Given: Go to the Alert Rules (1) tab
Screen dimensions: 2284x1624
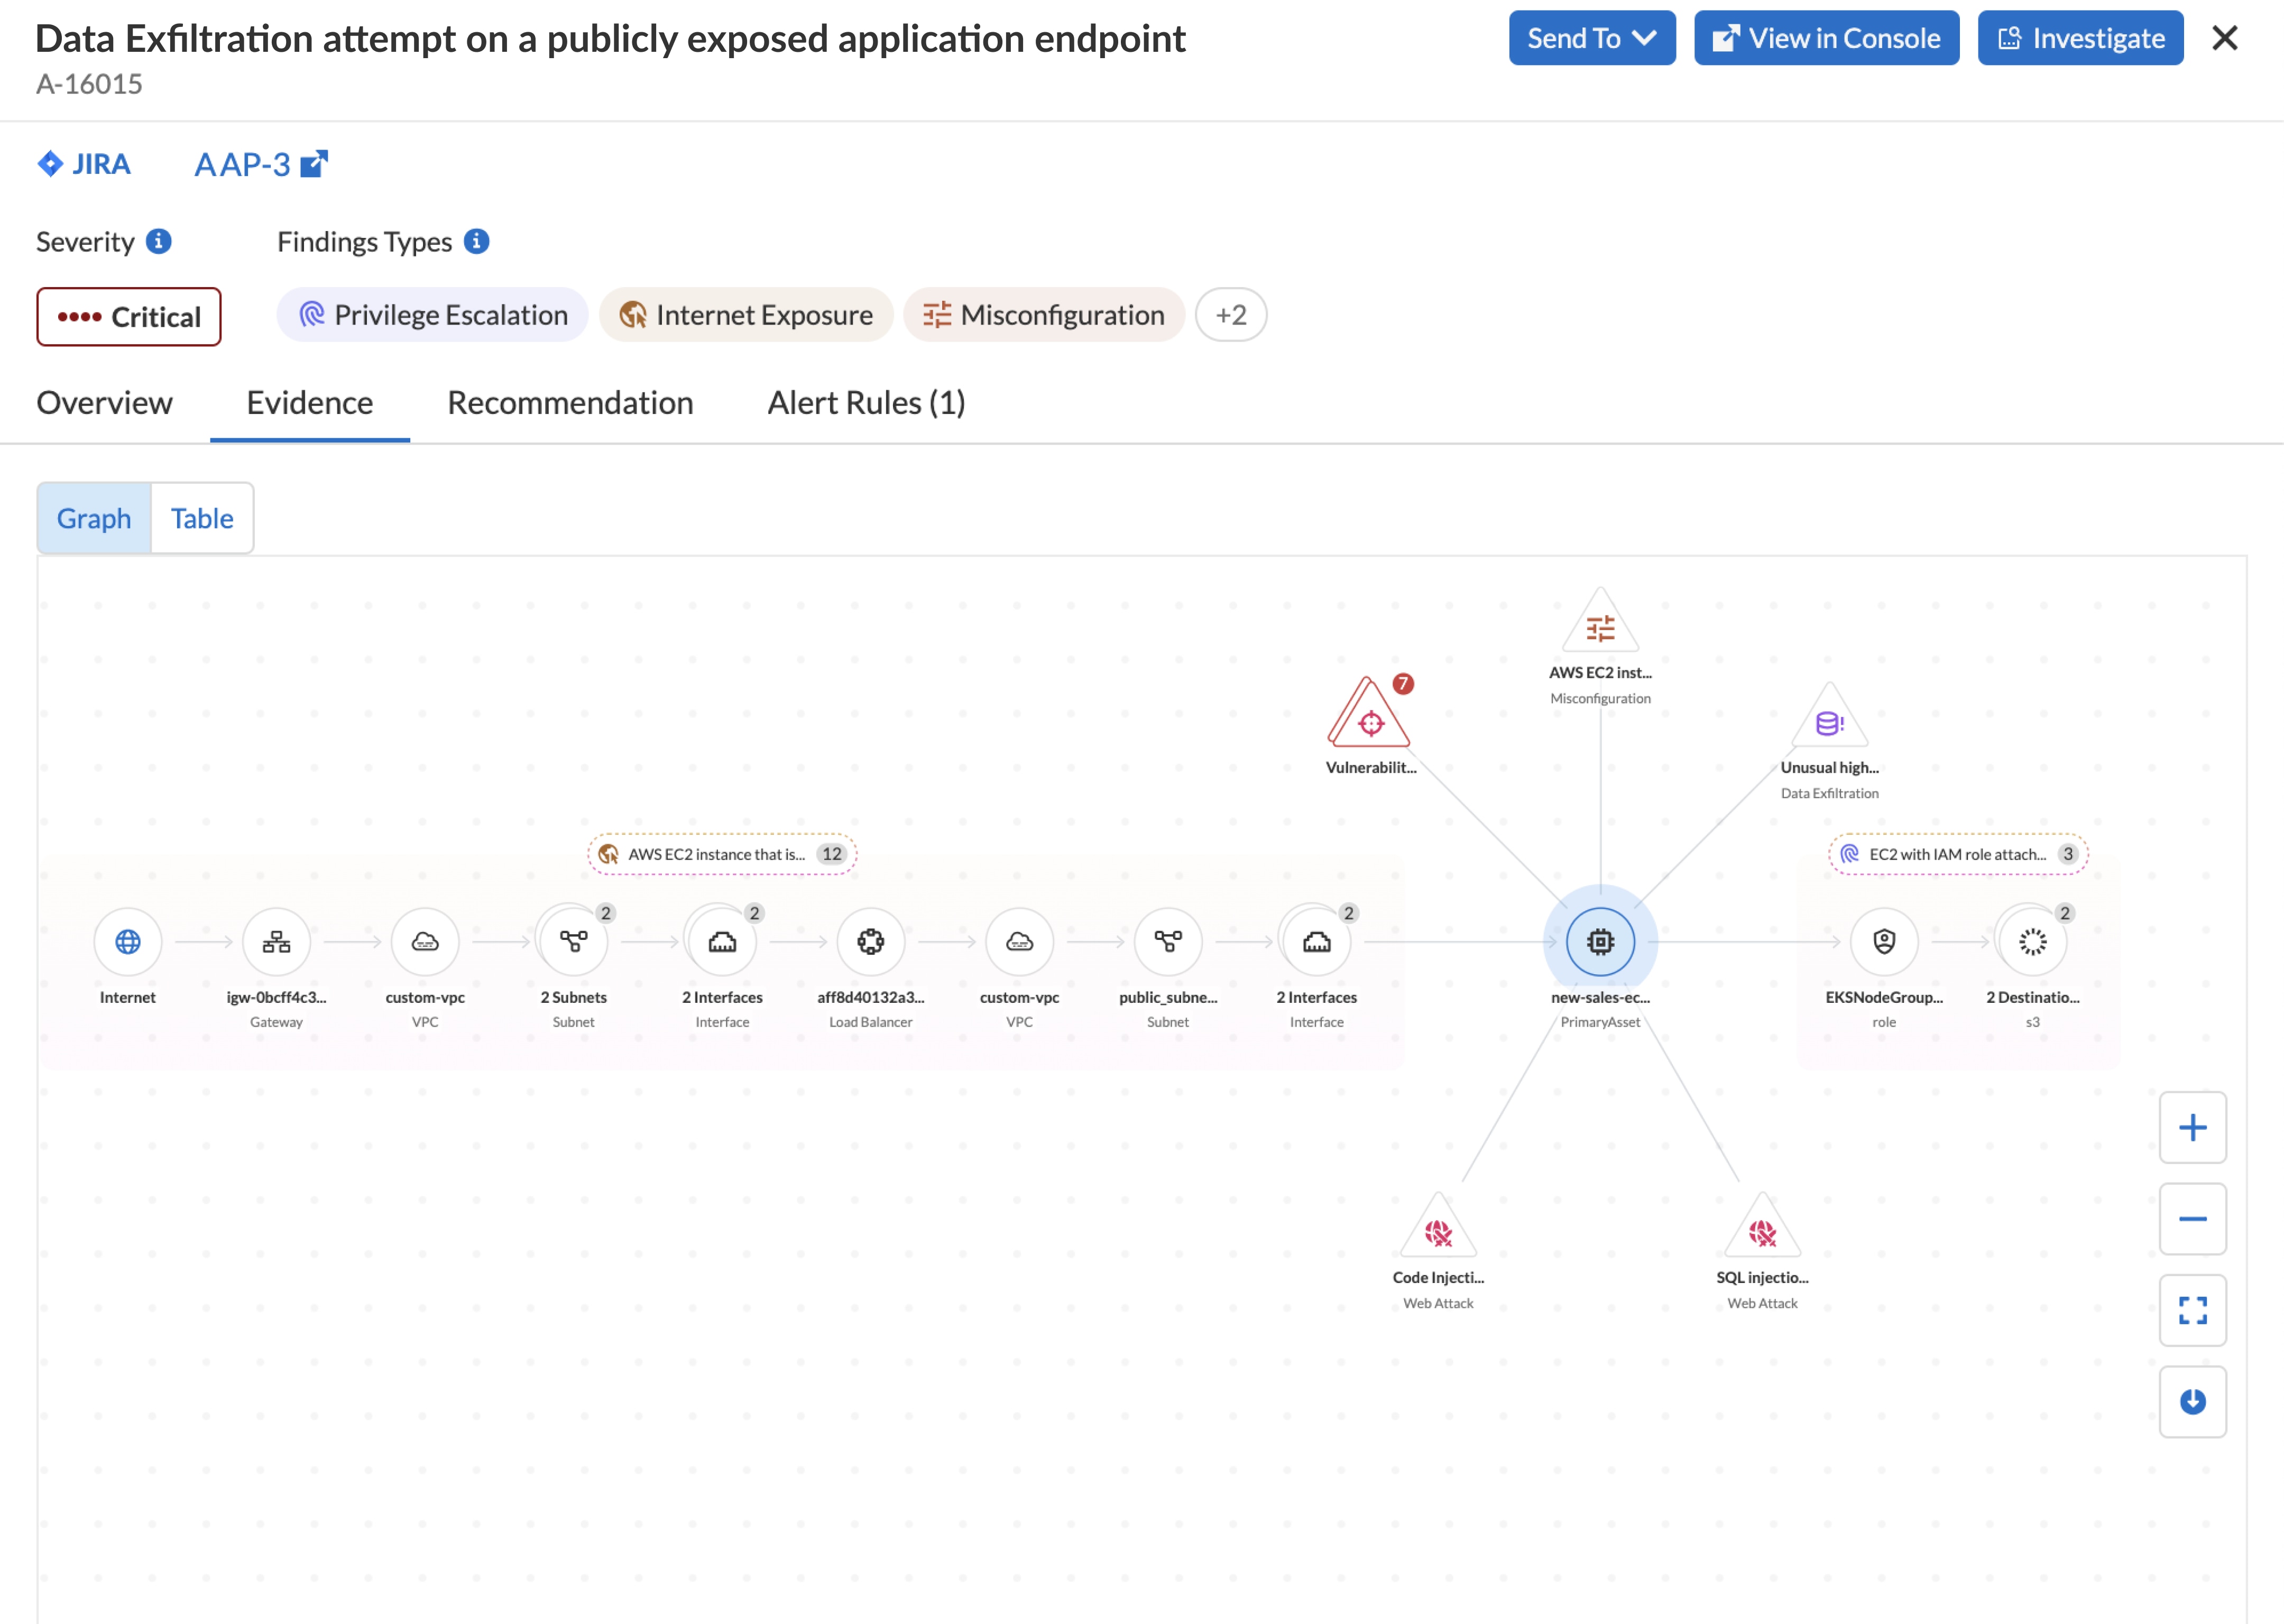Looking at the screenshot, I should coord(866,403).
